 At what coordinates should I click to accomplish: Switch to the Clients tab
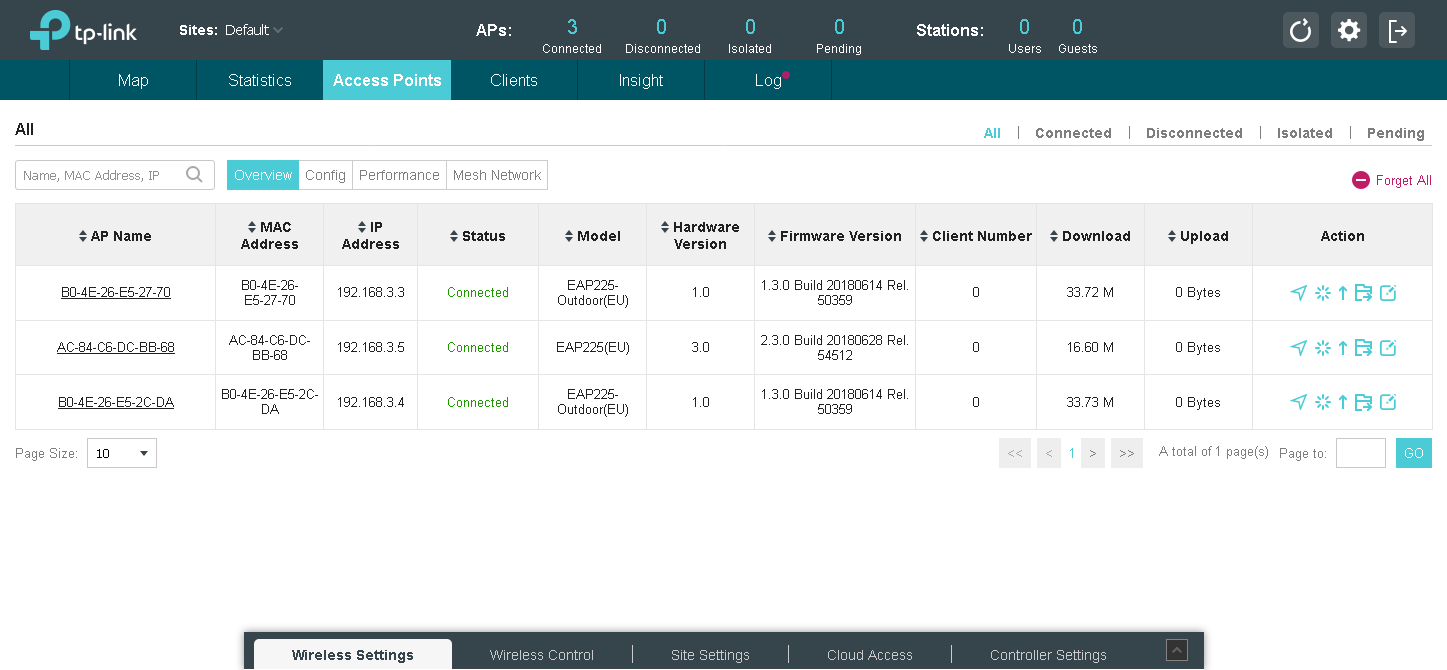514,80
